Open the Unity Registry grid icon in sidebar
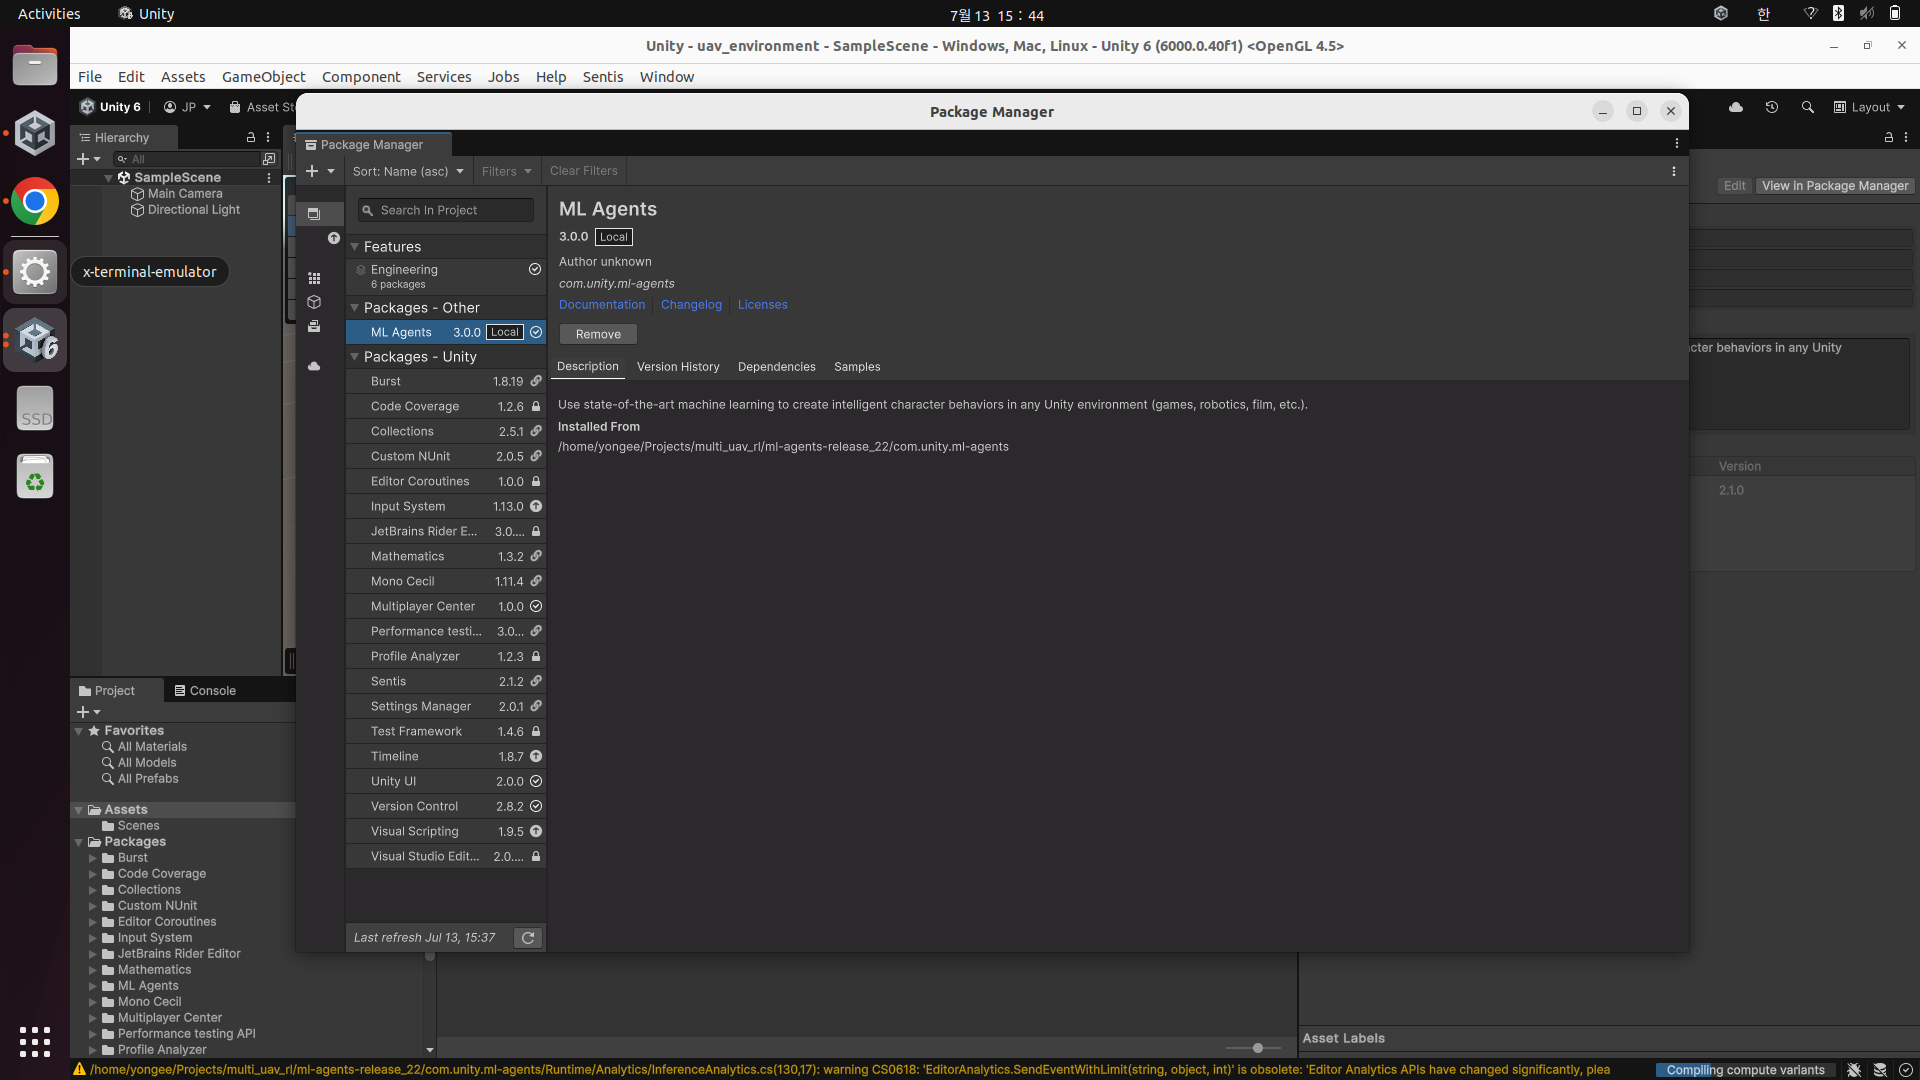This screenshot has width=1920, height=1080. coord(314,278)
